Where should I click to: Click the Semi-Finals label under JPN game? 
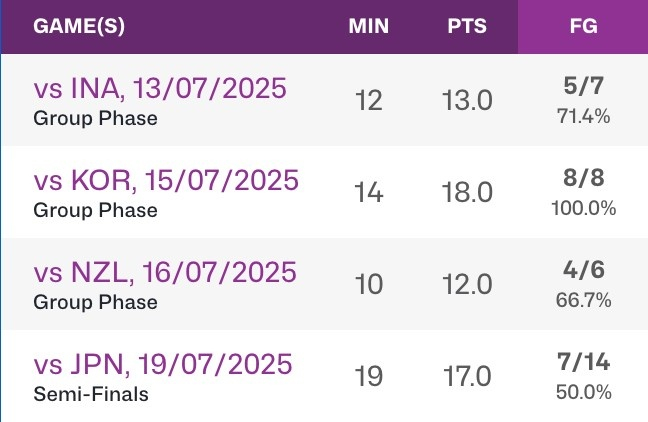(91, 394)
